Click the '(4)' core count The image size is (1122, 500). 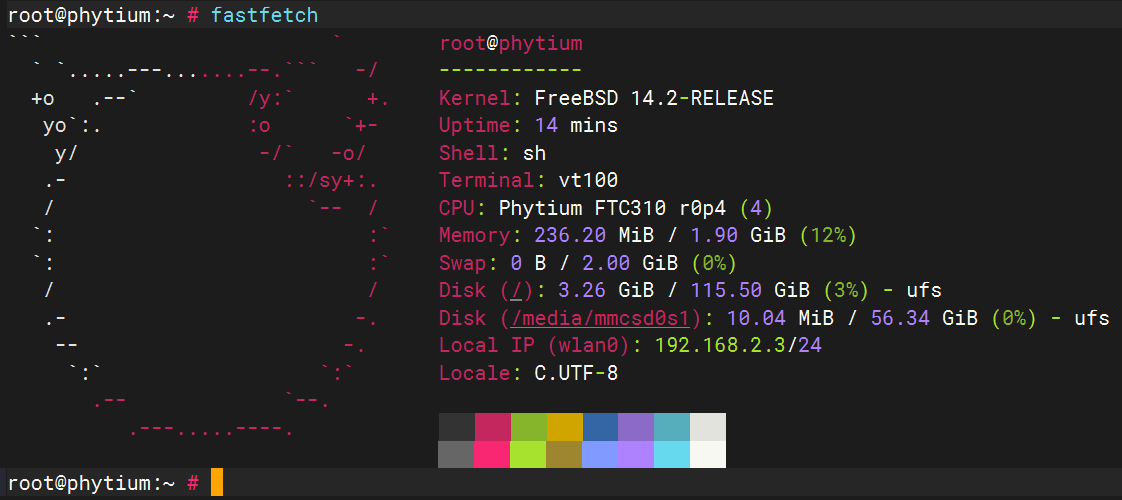[756, 208]
